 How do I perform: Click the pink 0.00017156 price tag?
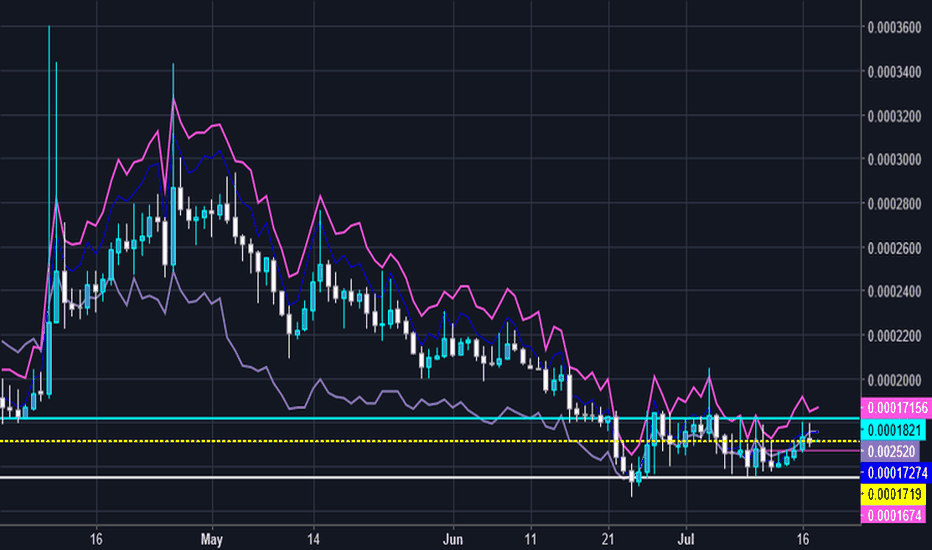click(896, 408)
